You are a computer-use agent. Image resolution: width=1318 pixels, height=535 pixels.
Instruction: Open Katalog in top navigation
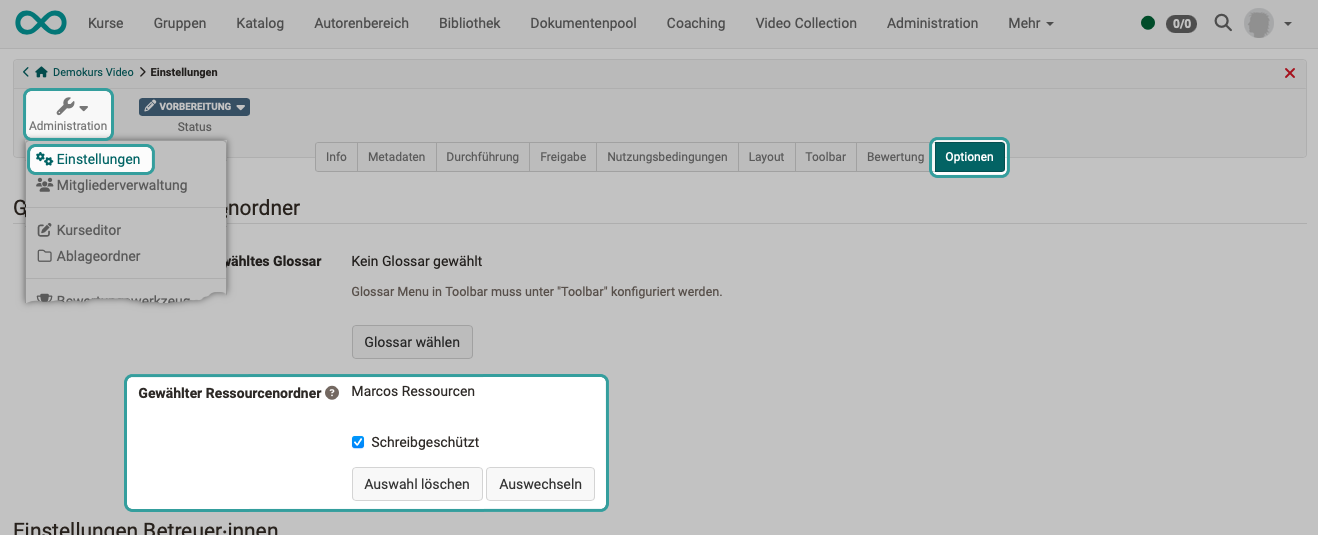(260, 23)
